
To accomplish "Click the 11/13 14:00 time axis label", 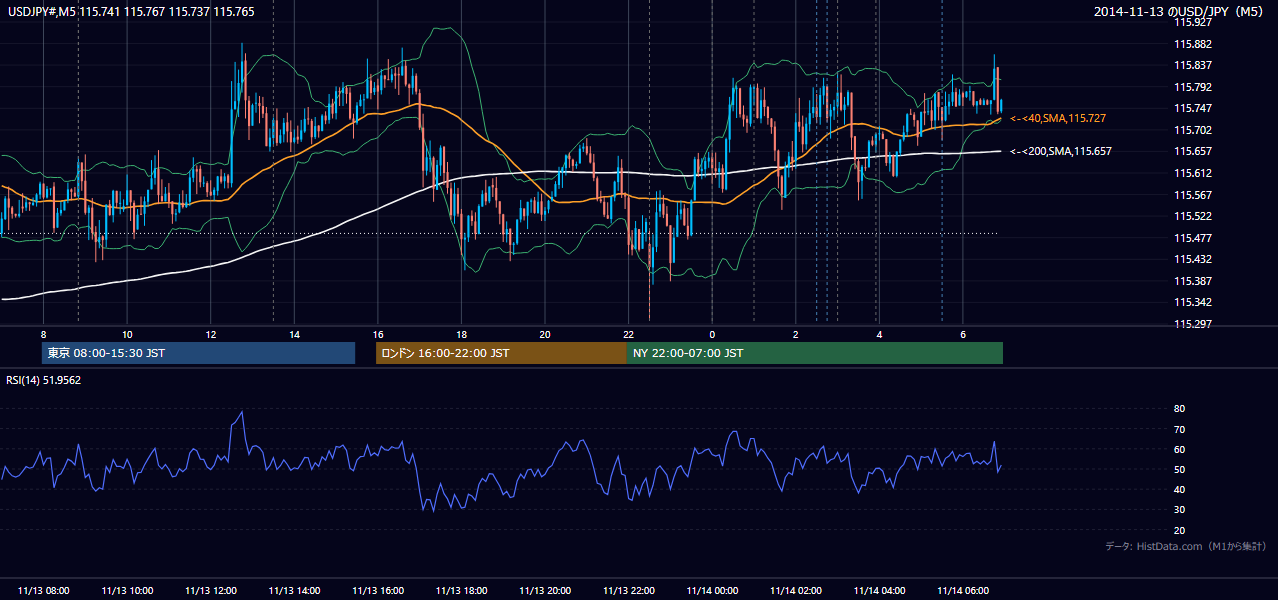I will pos(294,590).
